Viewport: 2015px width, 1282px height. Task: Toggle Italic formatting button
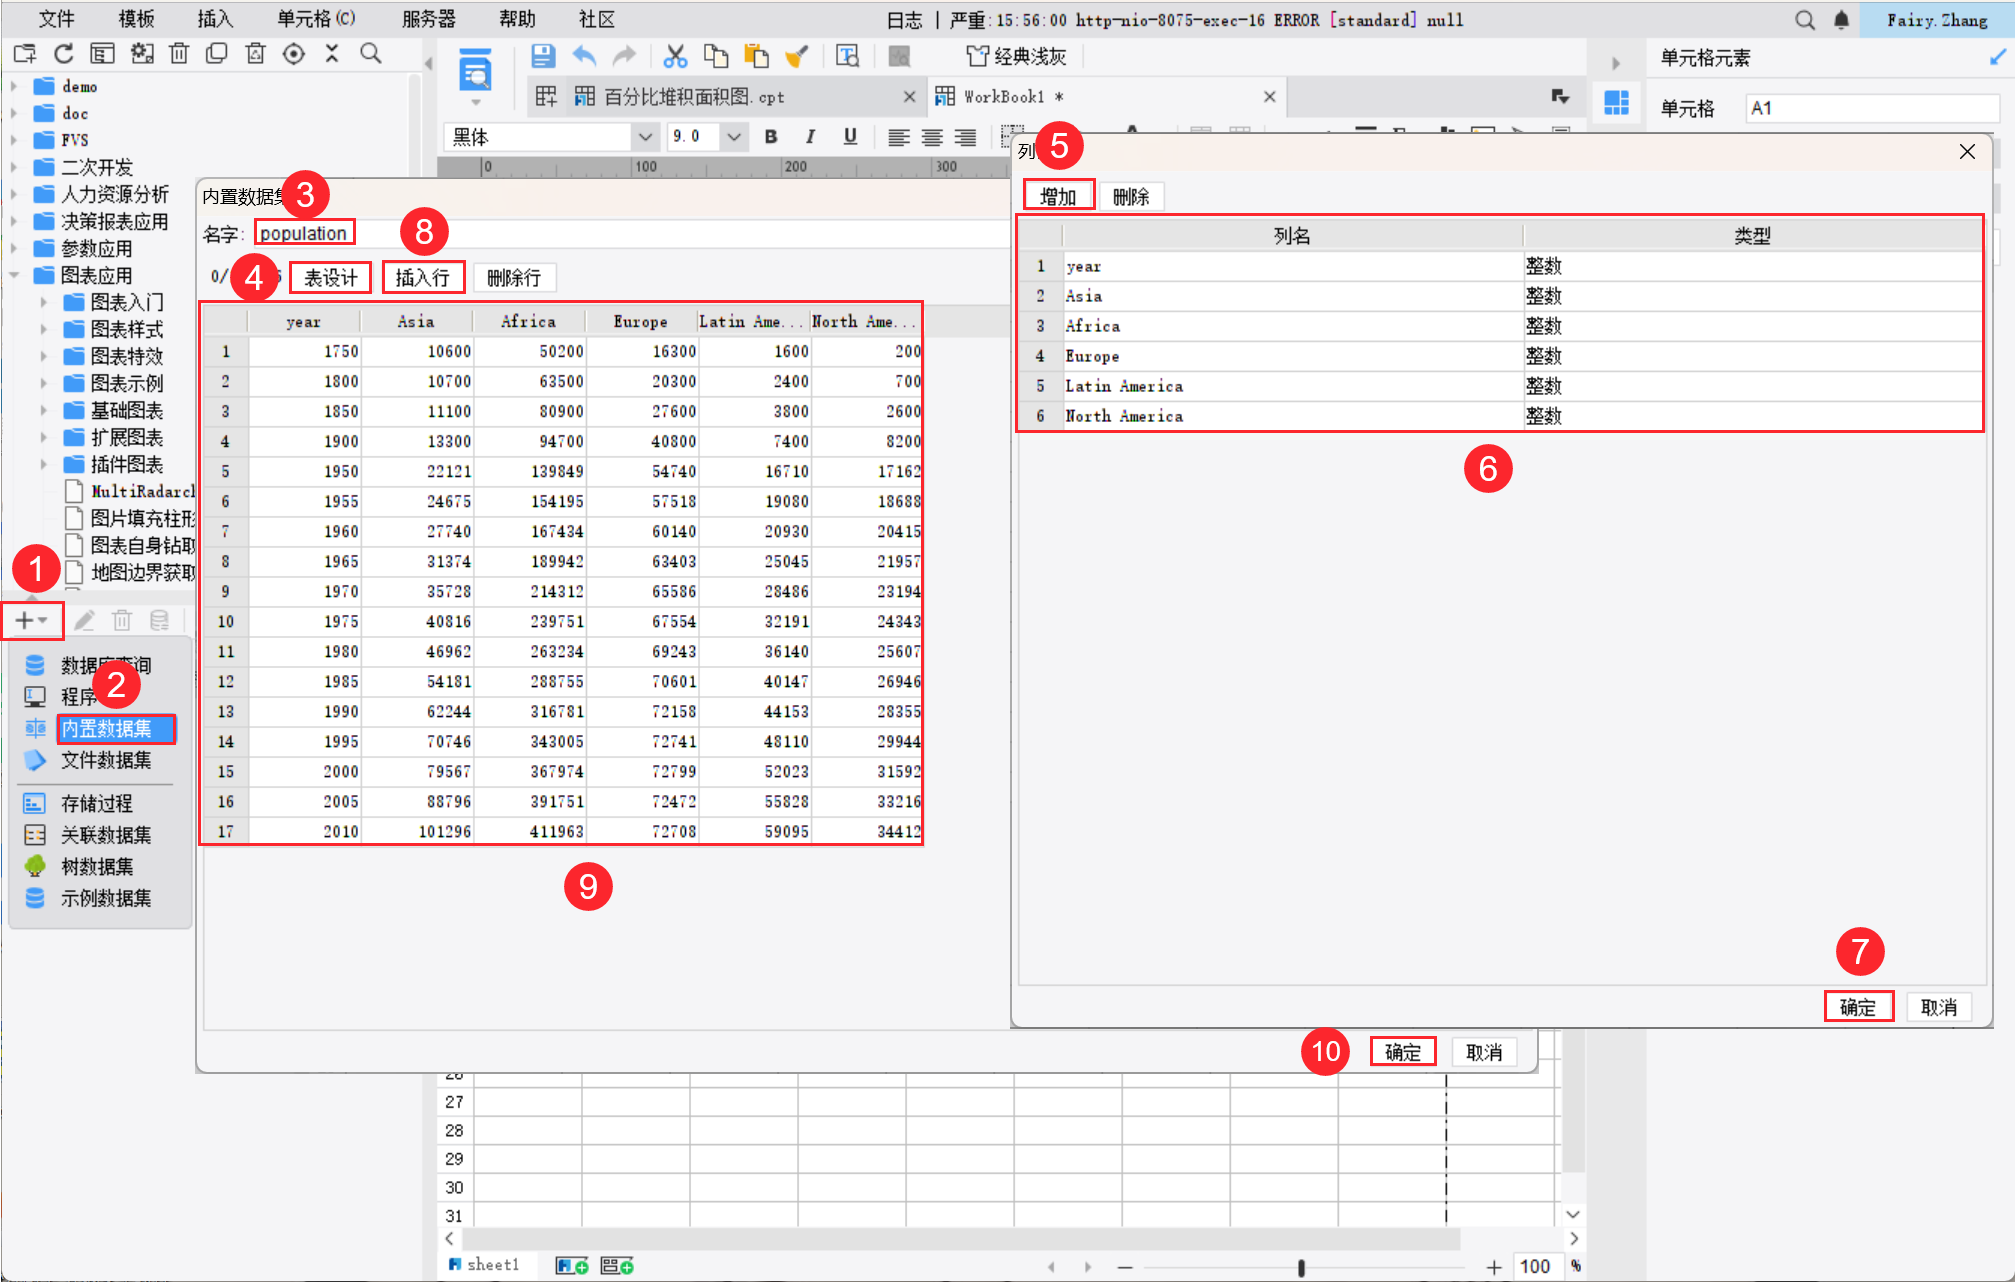[x=810, y=137]
